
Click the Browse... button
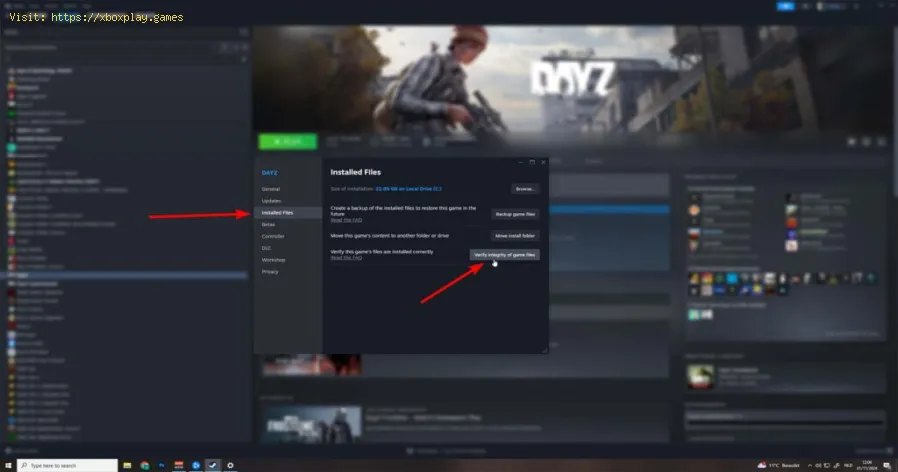(x=525, y=188)
